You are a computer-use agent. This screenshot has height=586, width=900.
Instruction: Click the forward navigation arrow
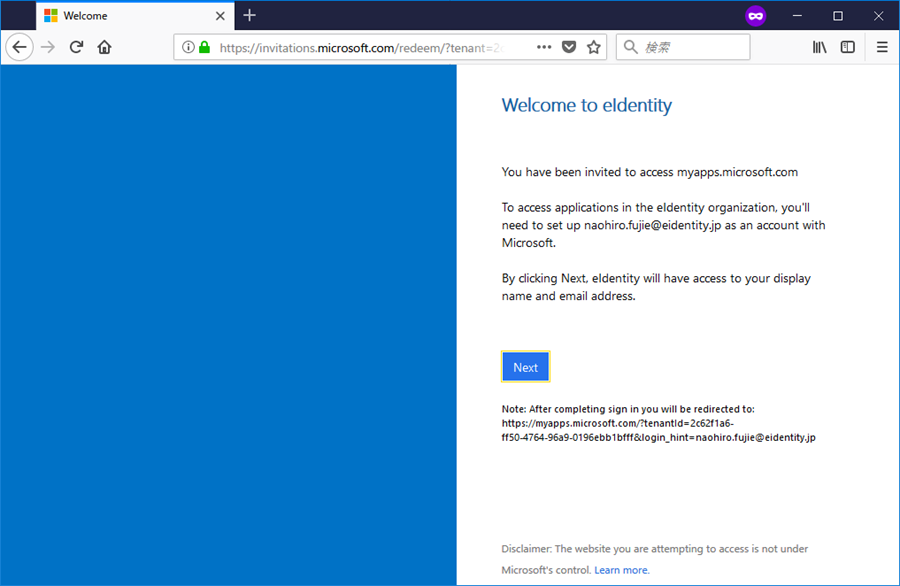48,47
